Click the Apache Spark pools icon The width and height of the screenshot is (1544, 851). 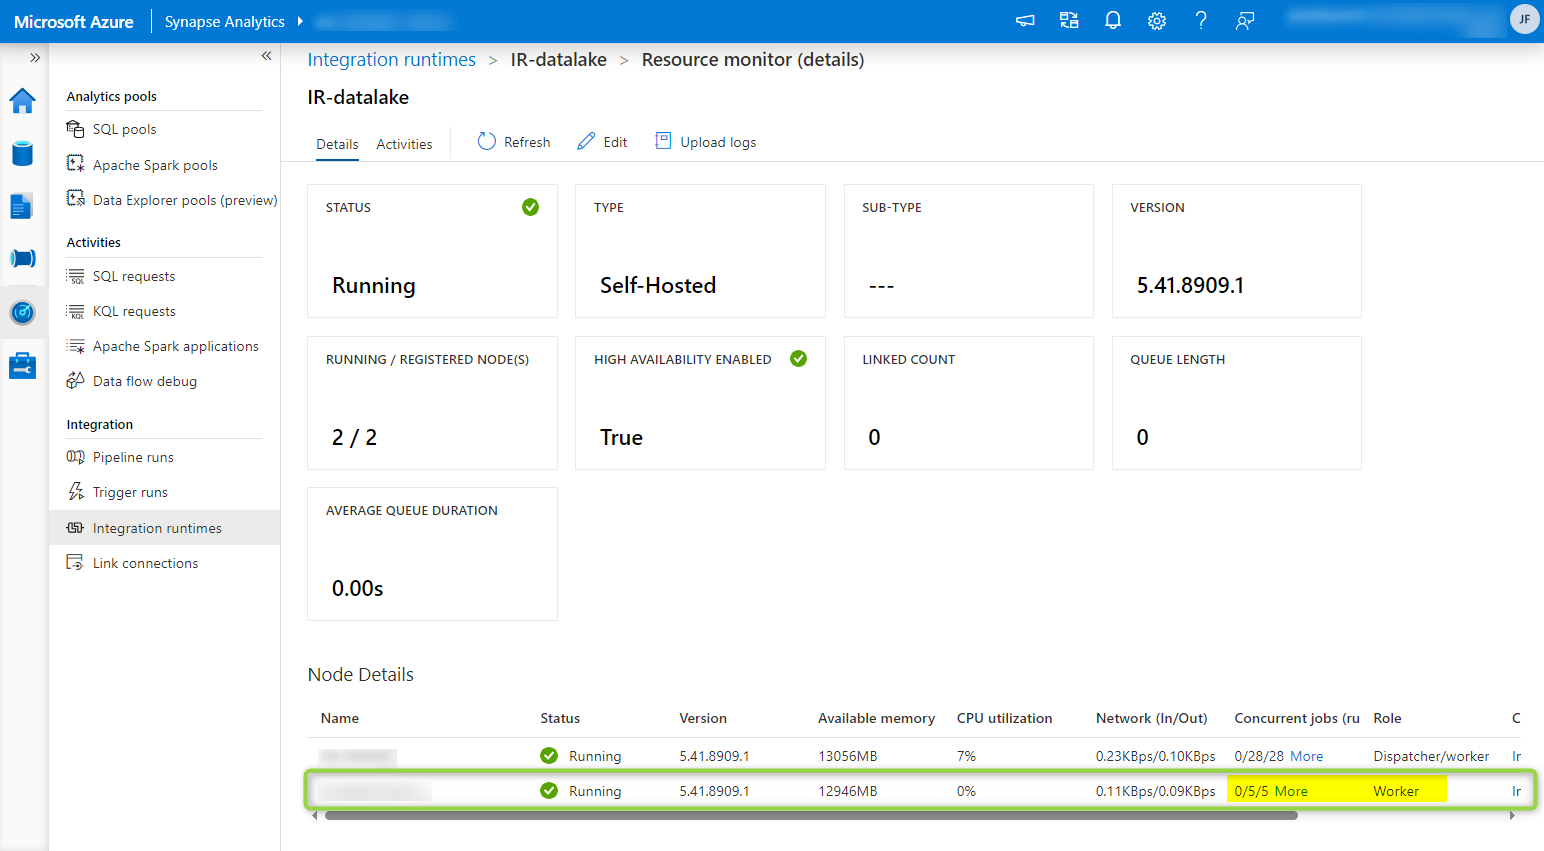coord(75,164)
